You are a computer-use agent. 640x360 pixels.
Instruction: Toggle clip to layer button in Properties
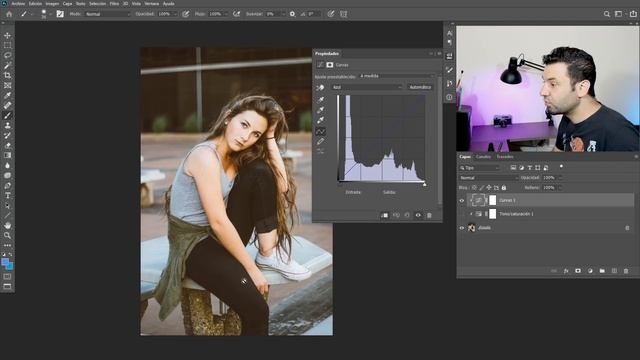coord(384,215)
